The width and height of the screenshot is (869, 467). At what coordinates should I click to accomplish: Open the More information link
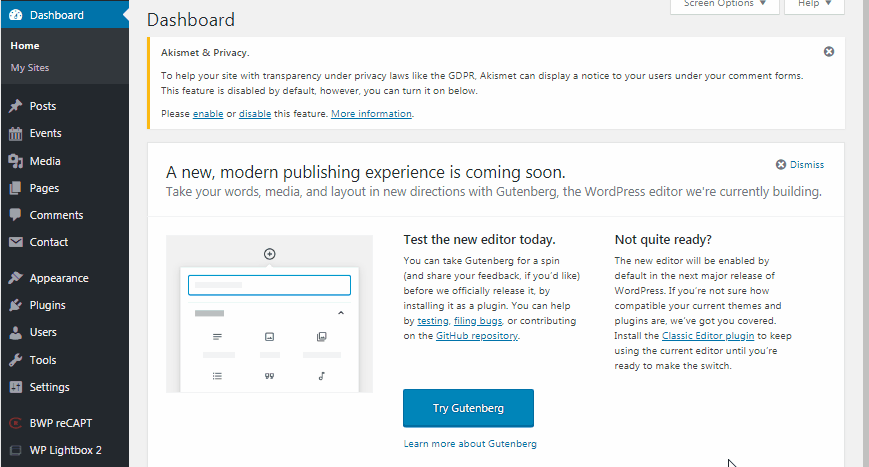click(x=371, y=114)
